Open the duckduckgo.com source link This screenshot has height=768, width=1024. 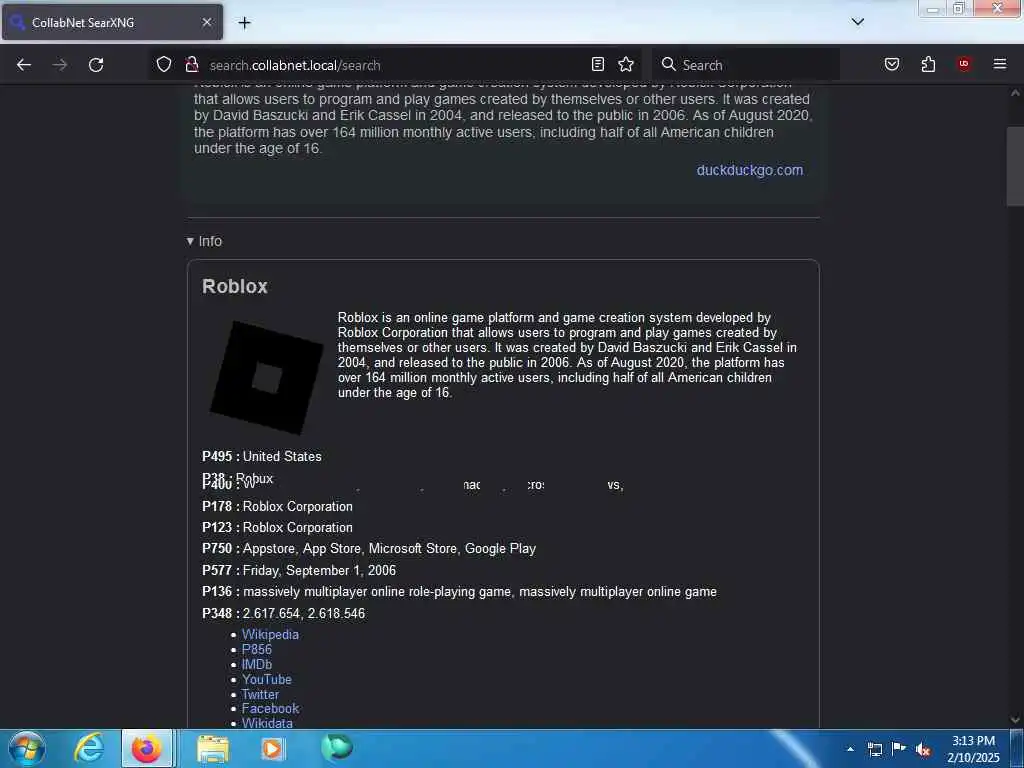click(750, 170)
